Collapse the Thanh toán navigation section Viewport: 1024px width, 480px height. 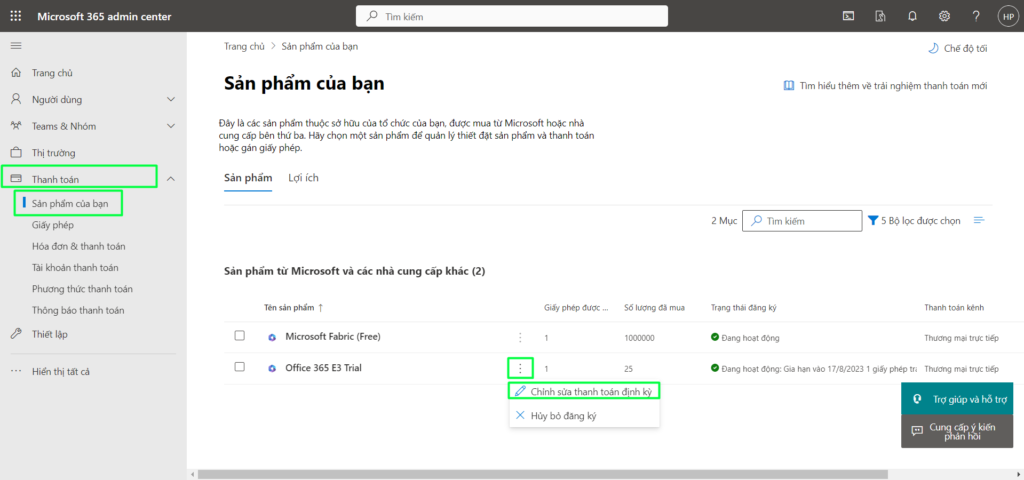(171, 179)
